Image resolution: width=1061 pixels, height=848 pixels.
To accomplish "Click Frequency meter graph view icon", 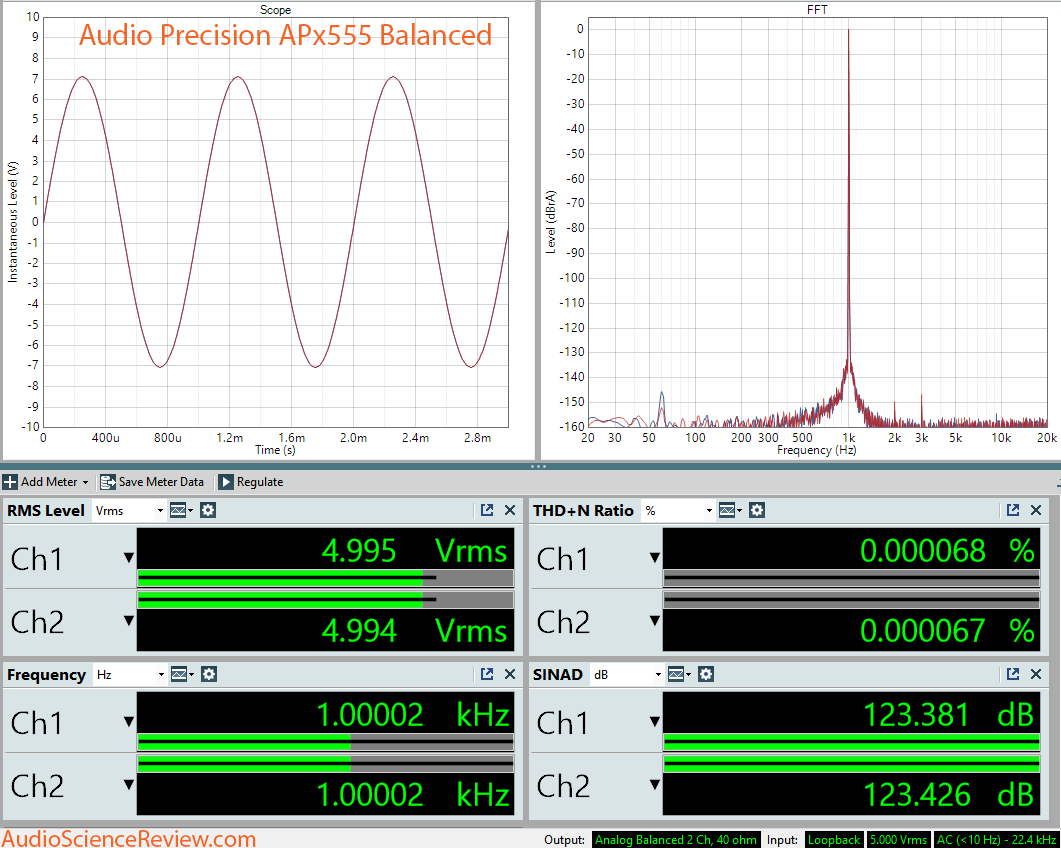I will pyautogui.click(x=181, y=674).
